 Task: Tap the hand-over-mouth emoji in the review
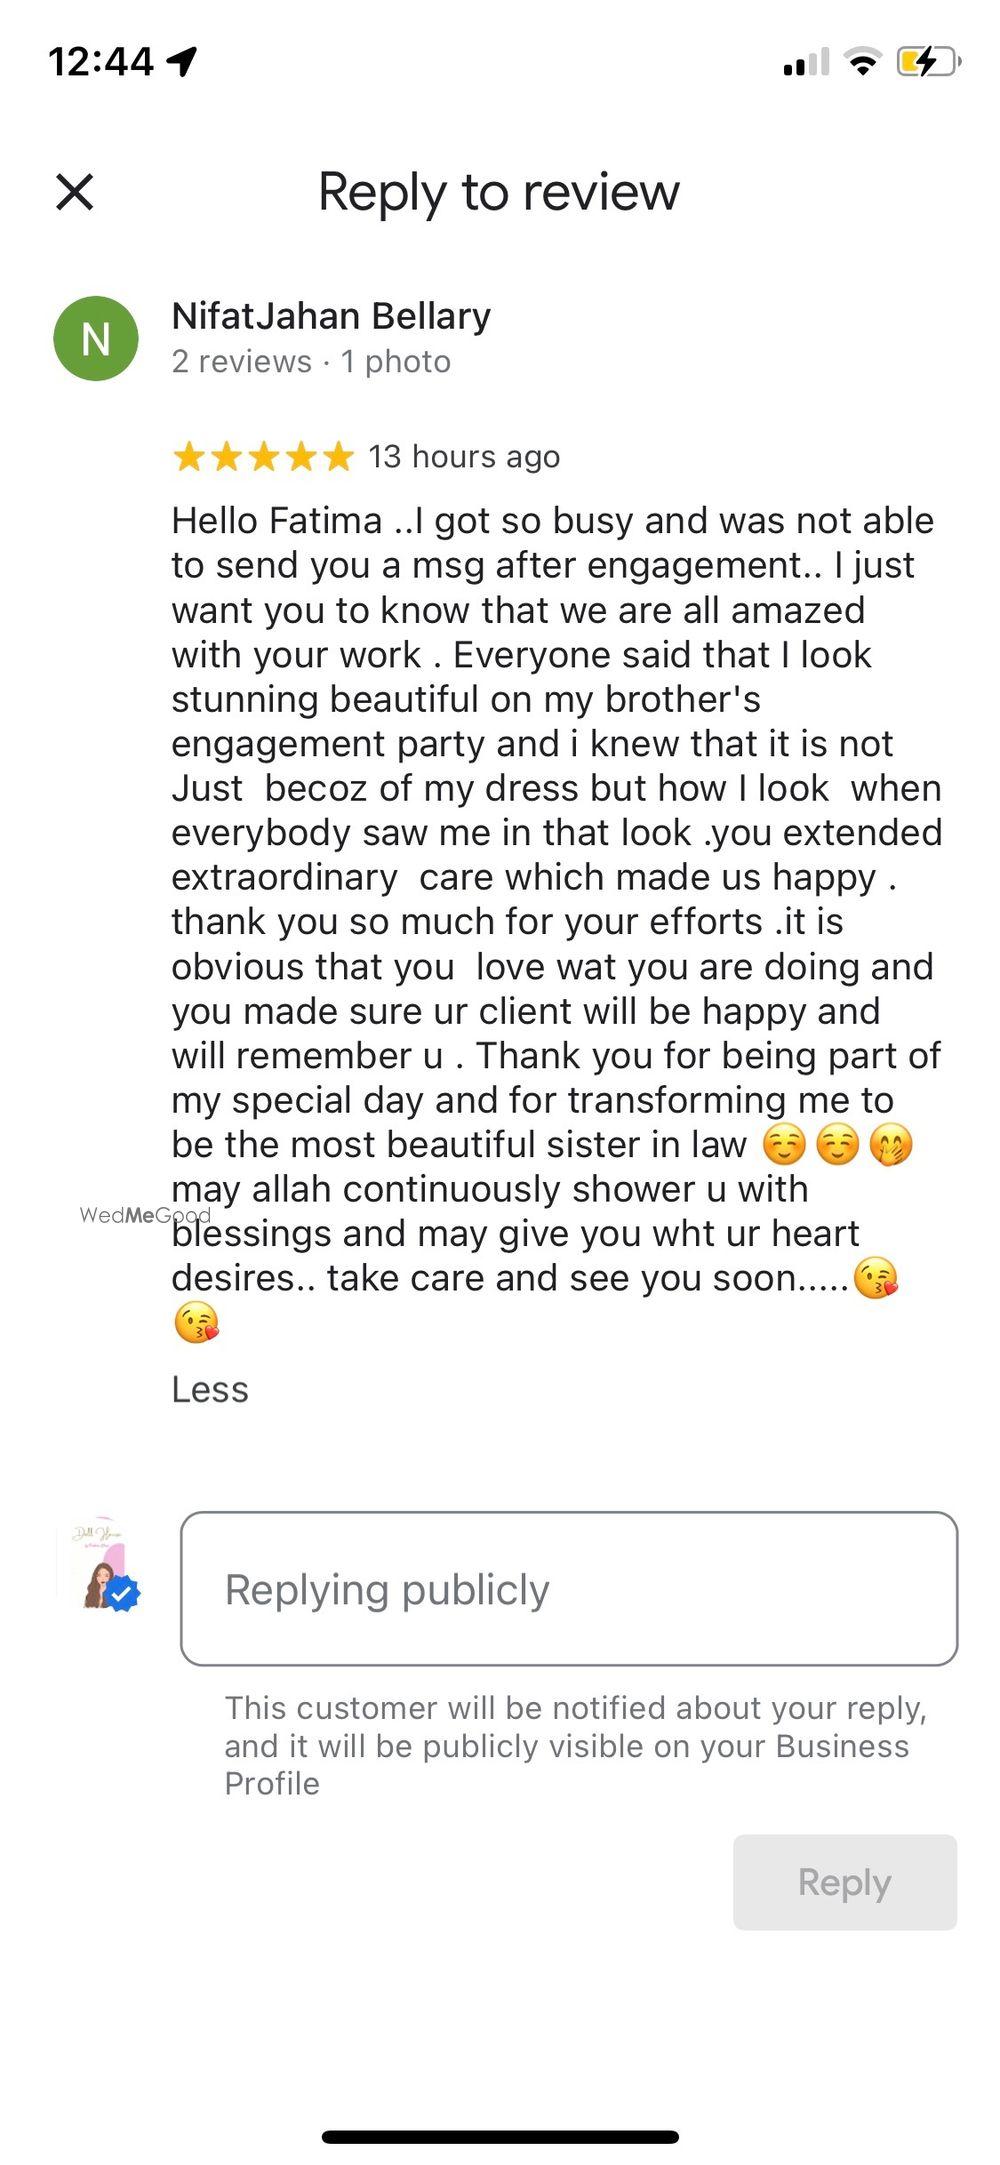(x=890, y=1145)
